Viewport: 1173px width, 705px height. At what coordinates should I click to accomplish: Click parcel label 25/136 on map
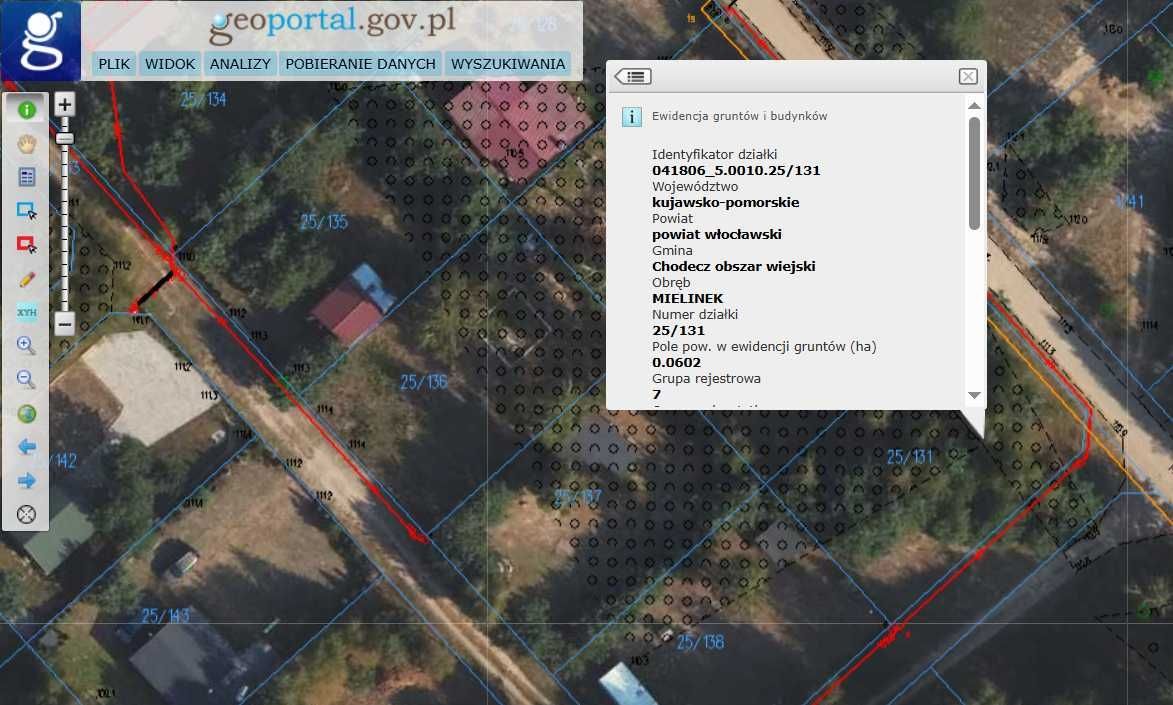[x=423, y=382]
